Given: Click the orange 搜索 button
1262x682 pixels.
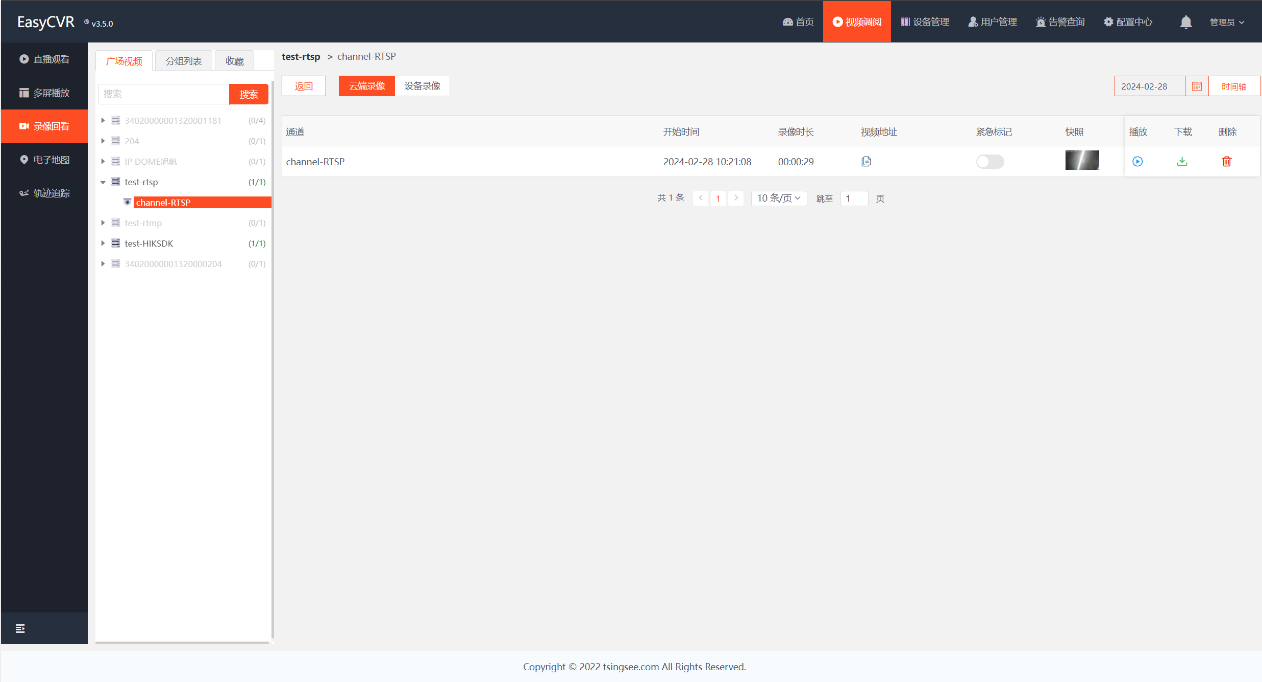Looking at the screenshot, I should (x=249, y=95).
